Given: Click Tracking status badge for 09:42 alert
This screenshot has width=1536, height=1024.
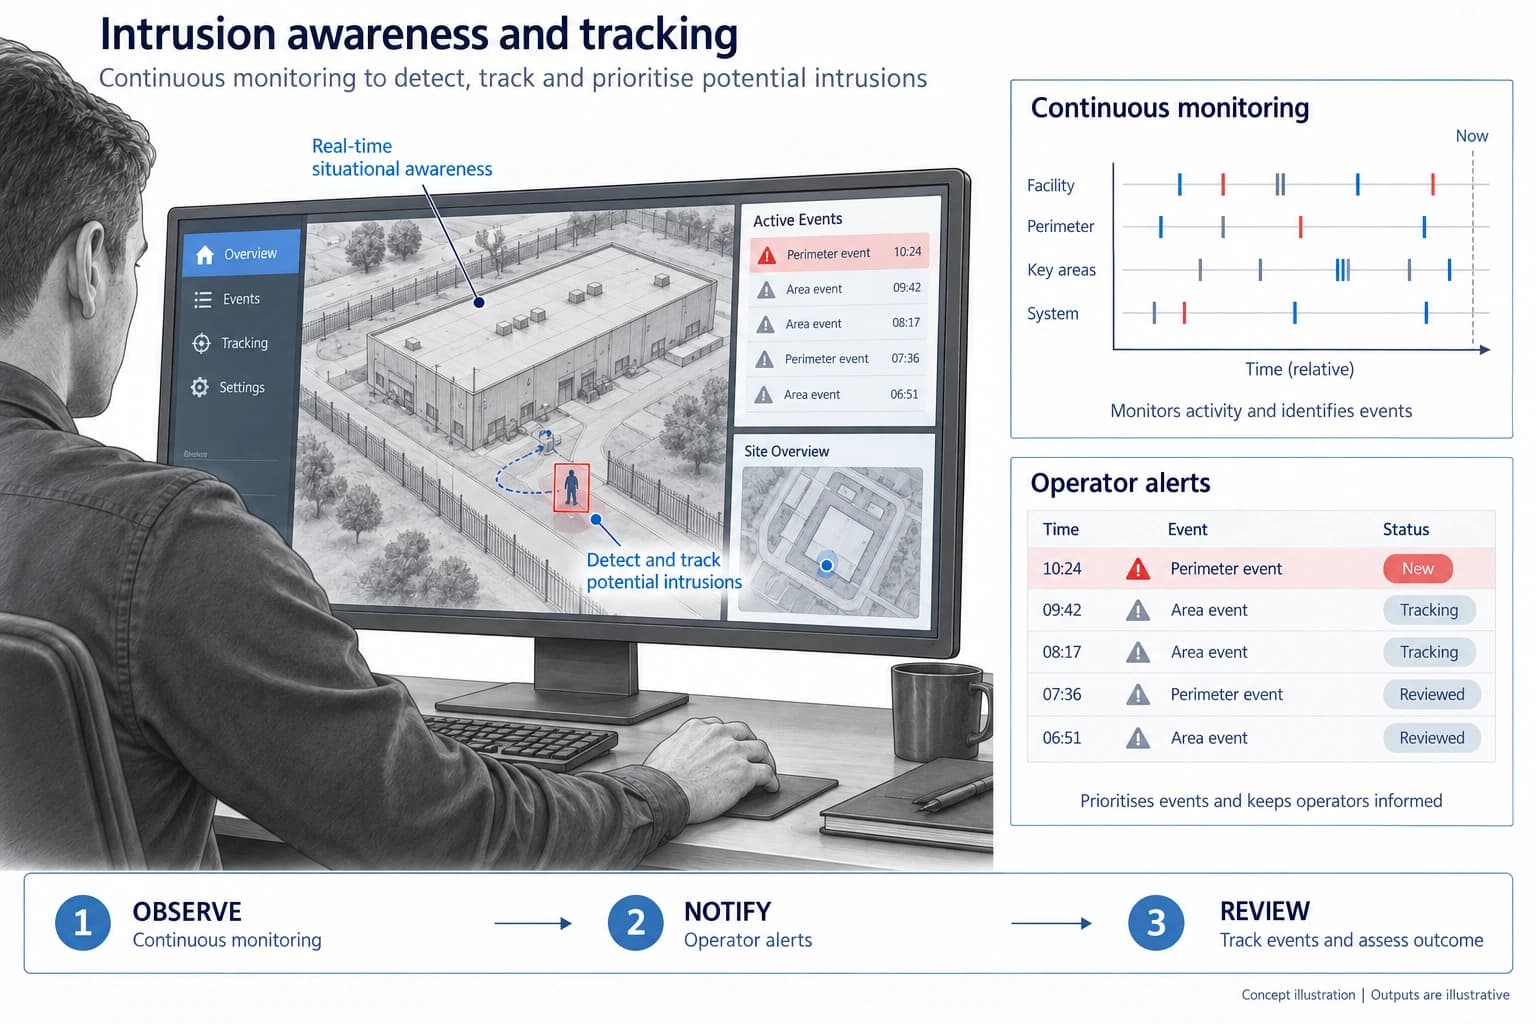Looking at the screenshot, I should point(1429,610).
